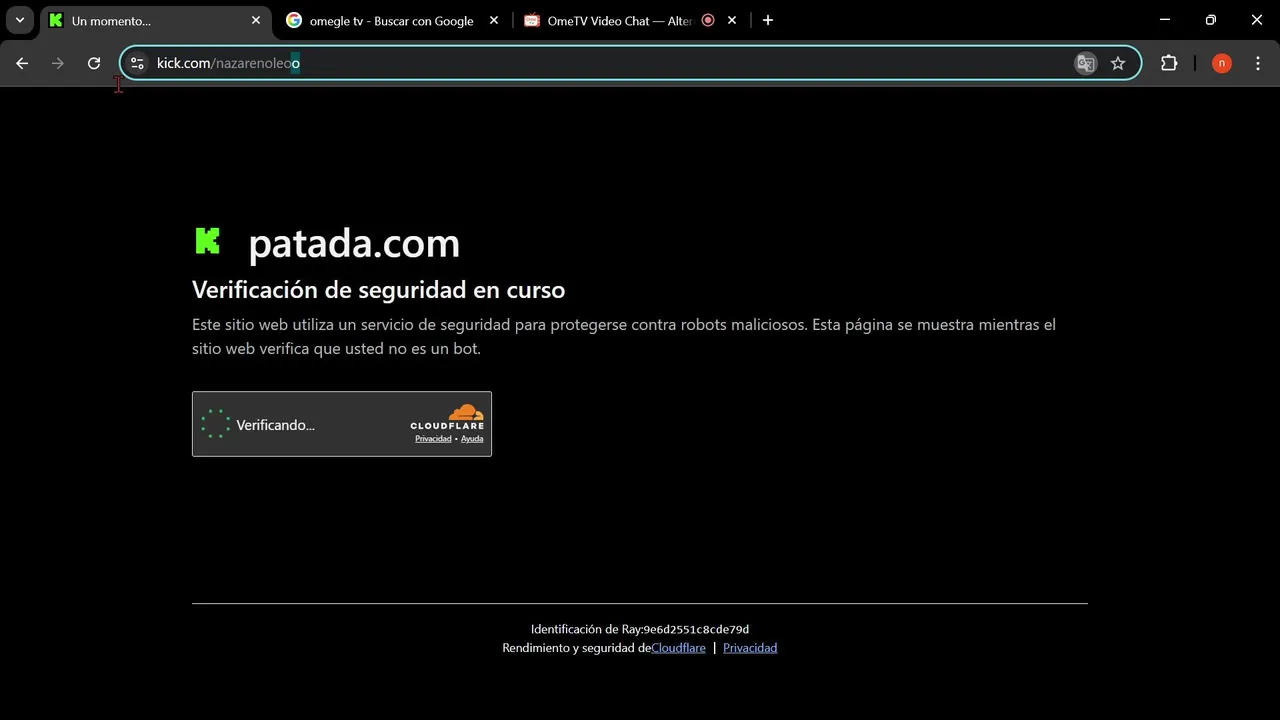Switch to the 'Un momento...' Kick tab
The image size is (1280, 720).
155,20
